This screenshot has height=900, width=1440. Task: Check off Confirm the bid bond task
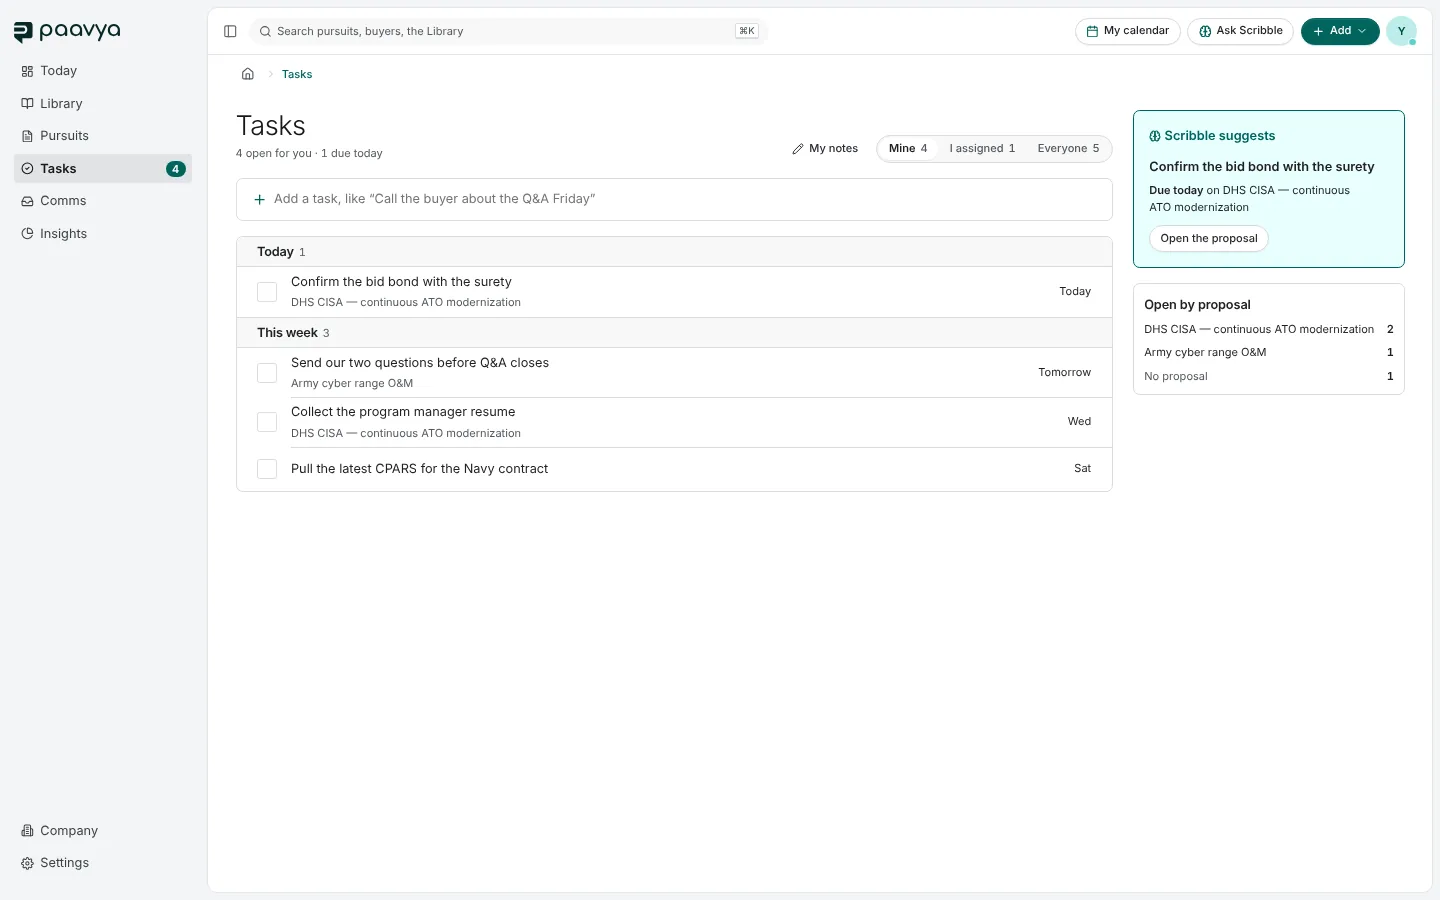[267, 292]
